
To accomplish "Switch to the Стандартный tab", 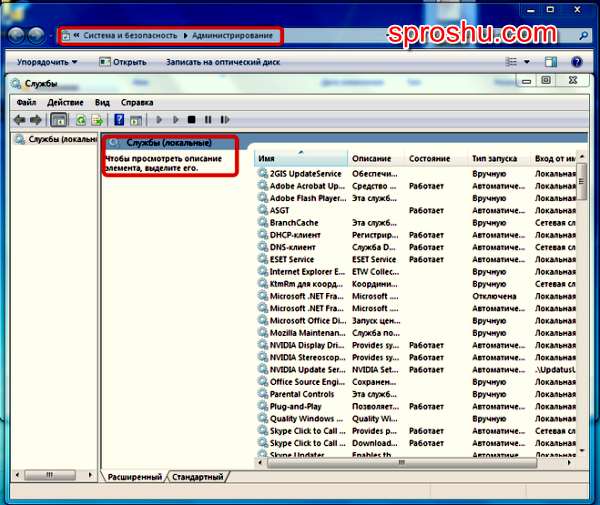I will [x=197, y=477].
